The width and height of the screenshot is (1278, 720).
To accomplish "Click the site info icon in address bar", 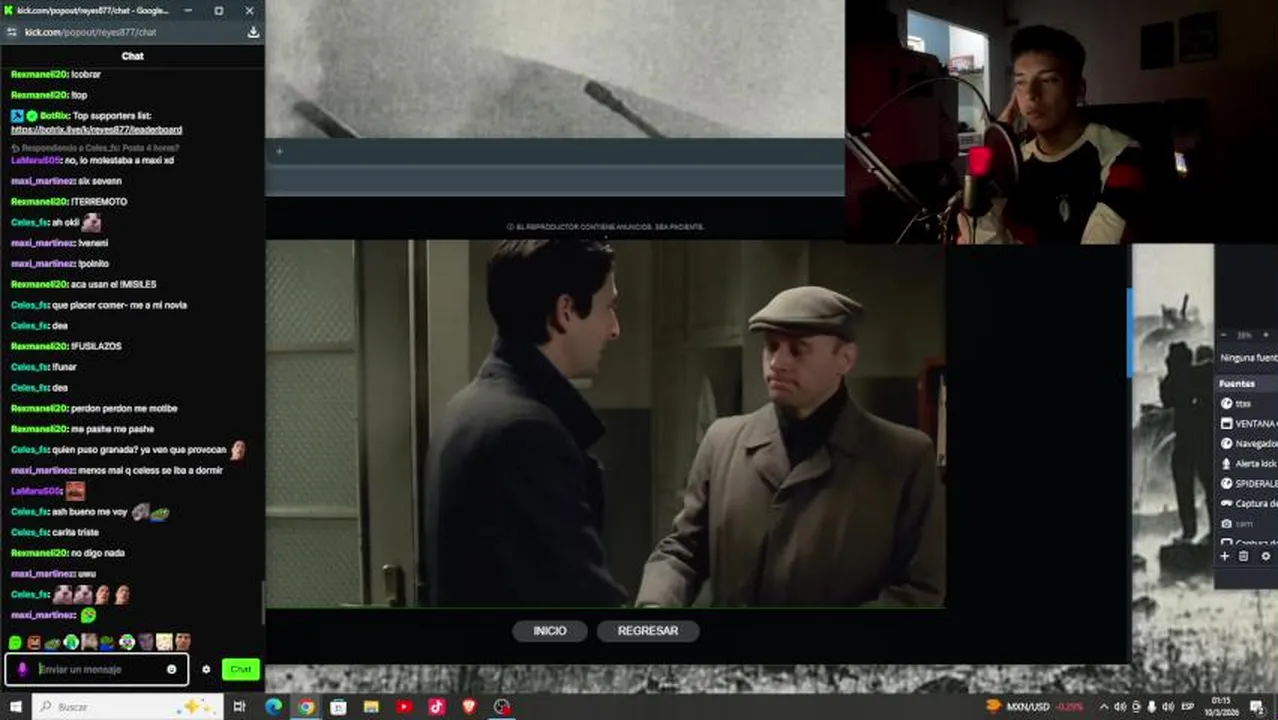I will click(x=12, y=32).
